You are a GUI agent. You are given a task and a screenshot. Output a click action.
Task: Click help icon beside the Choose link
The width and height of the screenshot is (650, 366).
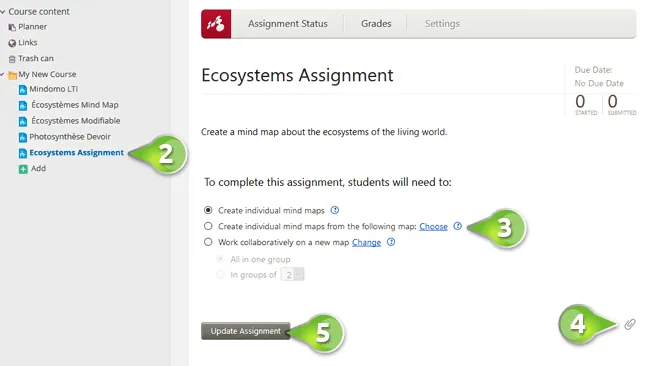[x=457, y=226]
